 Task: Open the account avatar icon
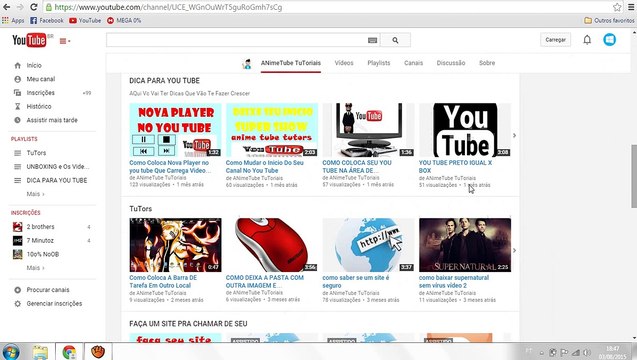pos(609,40)
